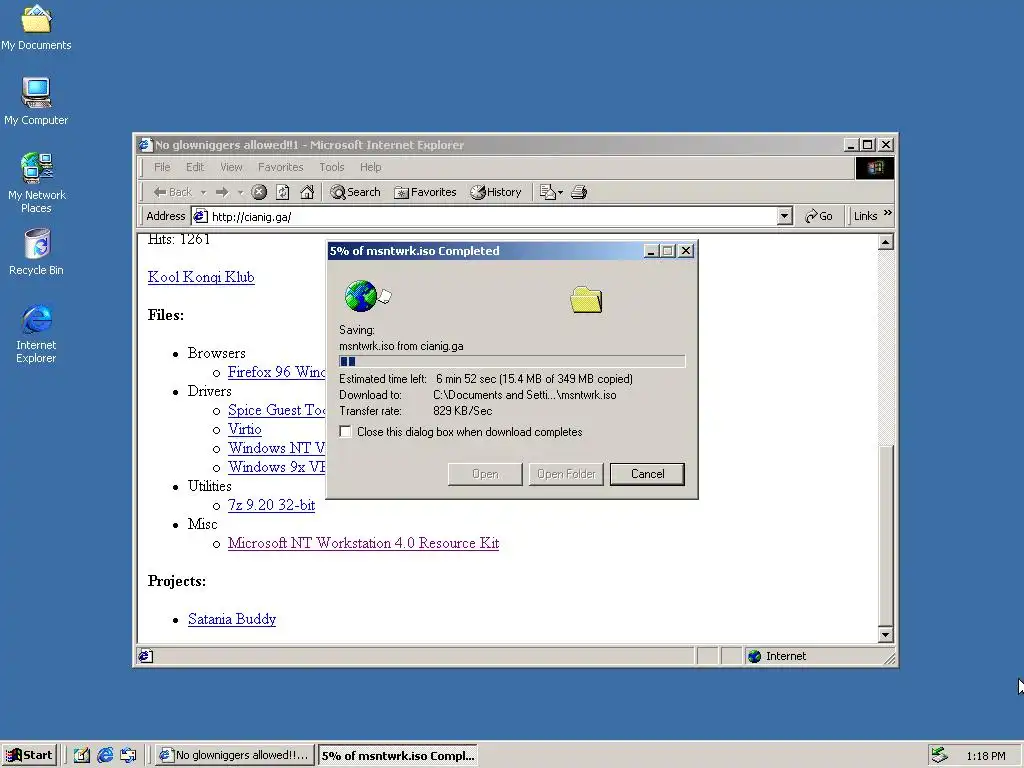Enable 'Close this dialog box when download completes'
This screenshot has width=1024, height=768.
pyautogui.click(x=345, y=432)
